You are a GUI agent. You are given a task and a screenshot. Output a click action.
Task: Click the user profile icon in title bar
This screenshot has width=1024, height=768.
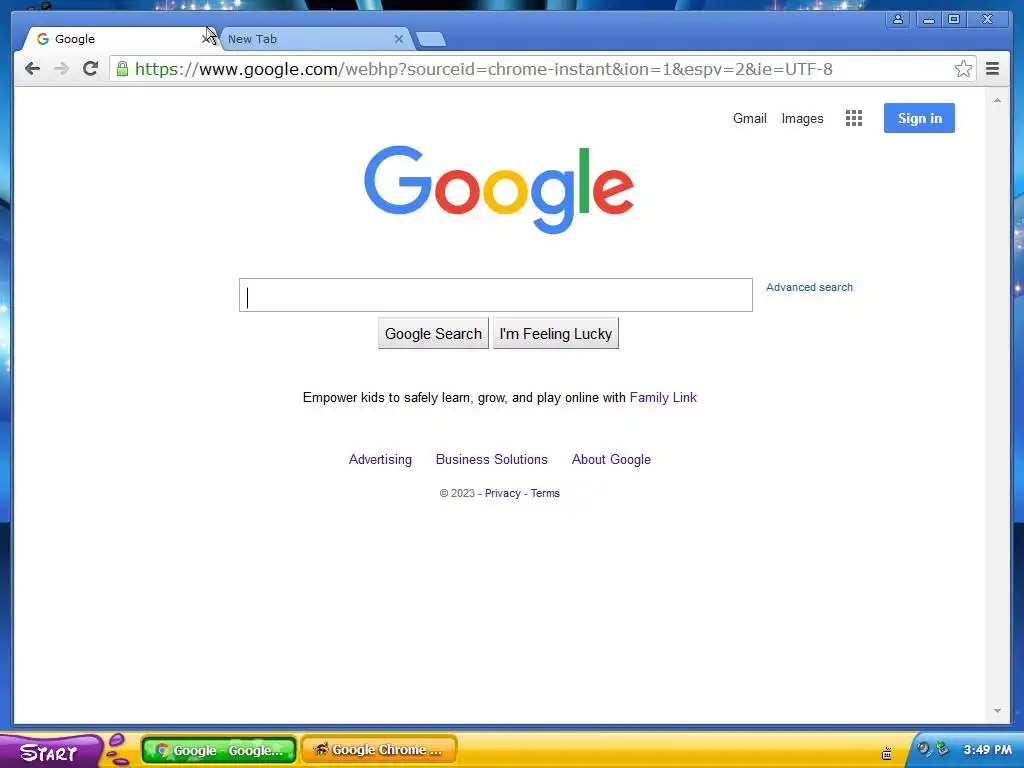click(x=898, y=19)
